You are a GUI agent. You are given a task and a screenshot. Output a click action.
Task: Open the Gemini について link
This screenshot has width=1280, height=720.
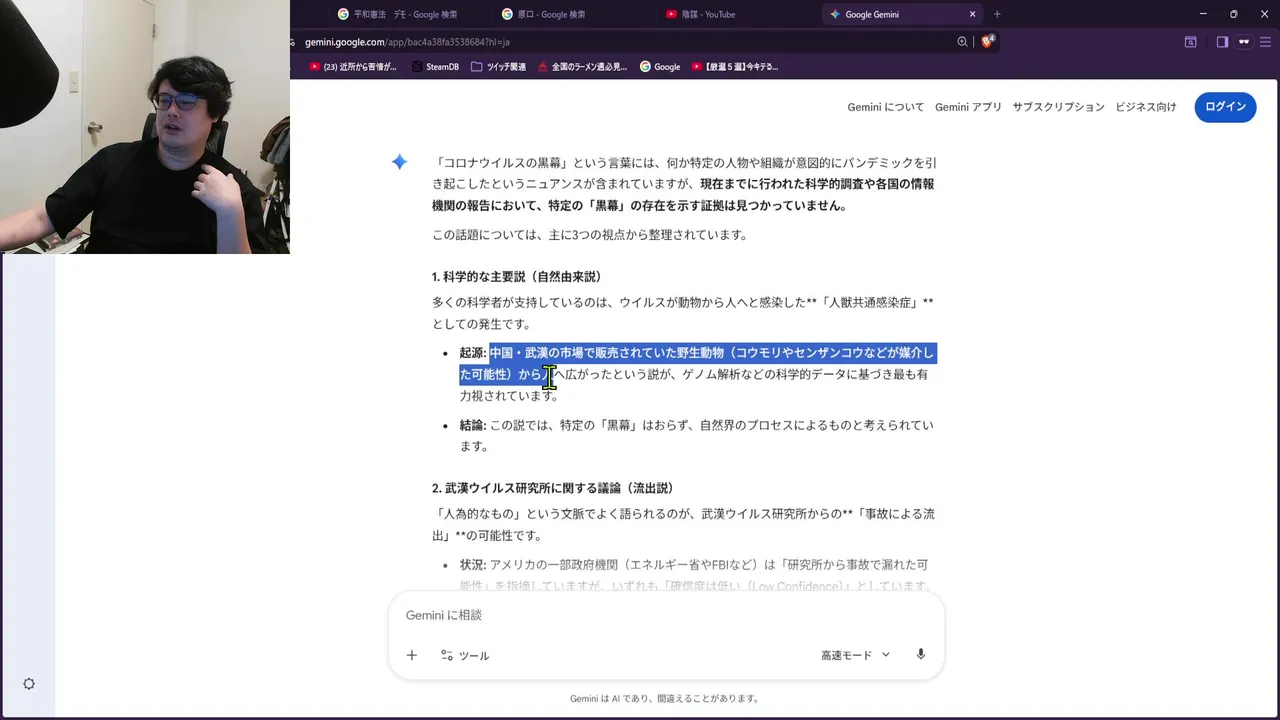point(886,107)
